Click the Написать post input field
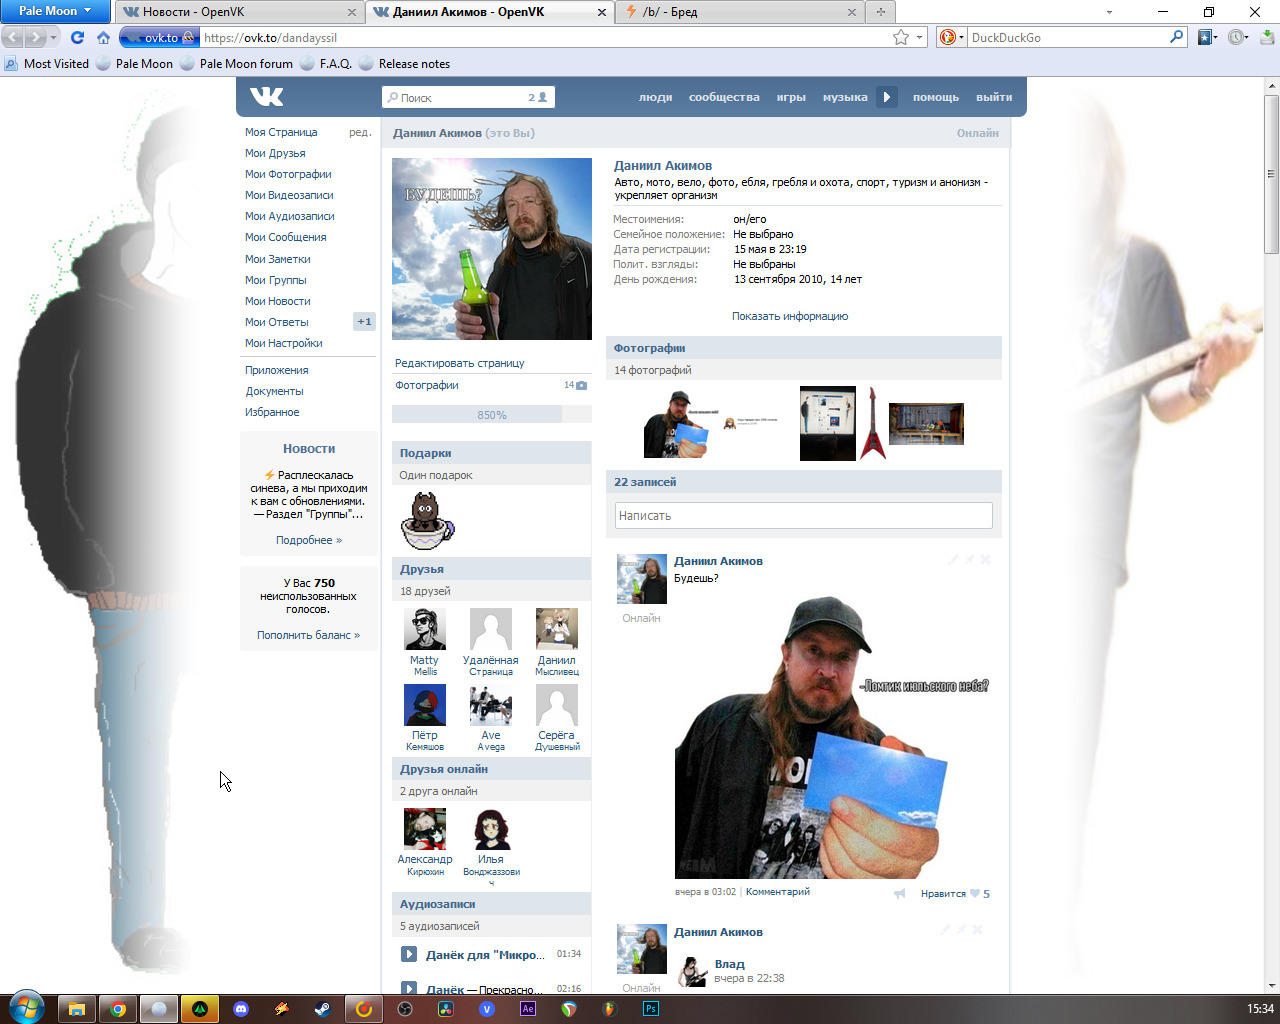 pyautogui.click(x=804, y=516)
